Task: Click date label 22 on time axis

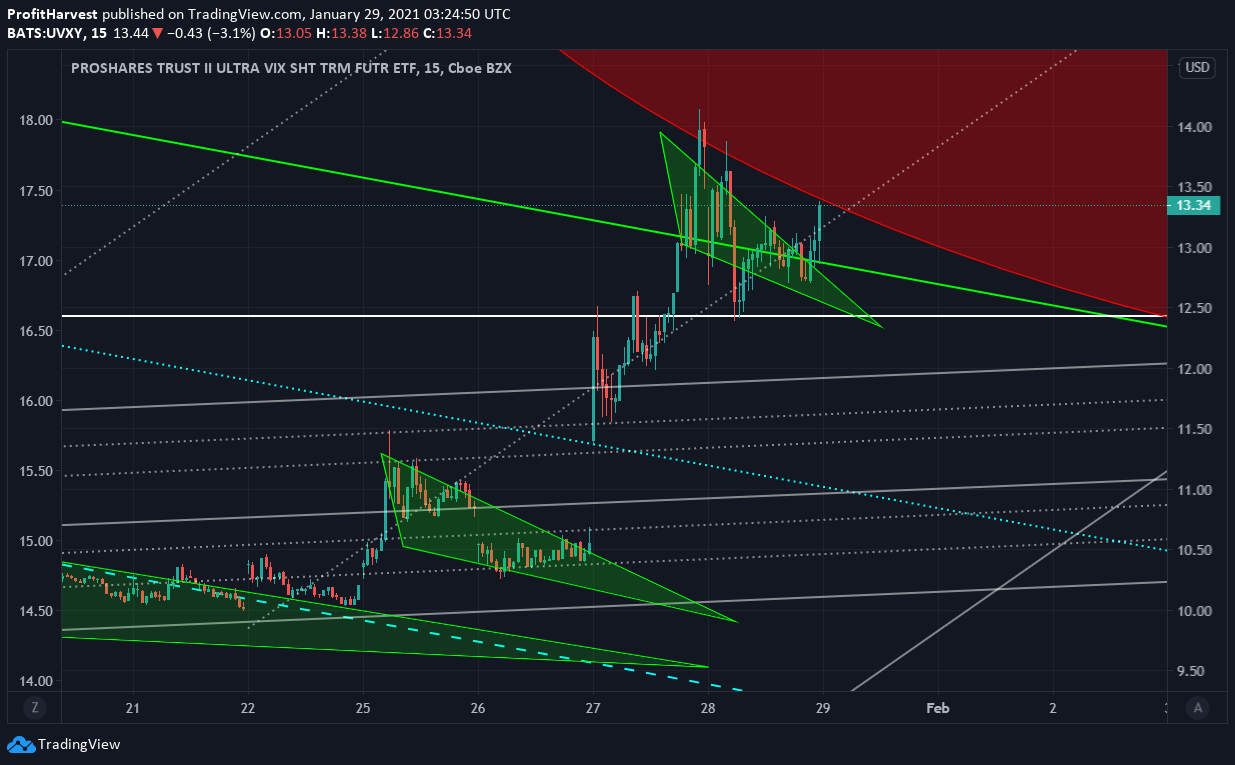Action: pos(248,708)
